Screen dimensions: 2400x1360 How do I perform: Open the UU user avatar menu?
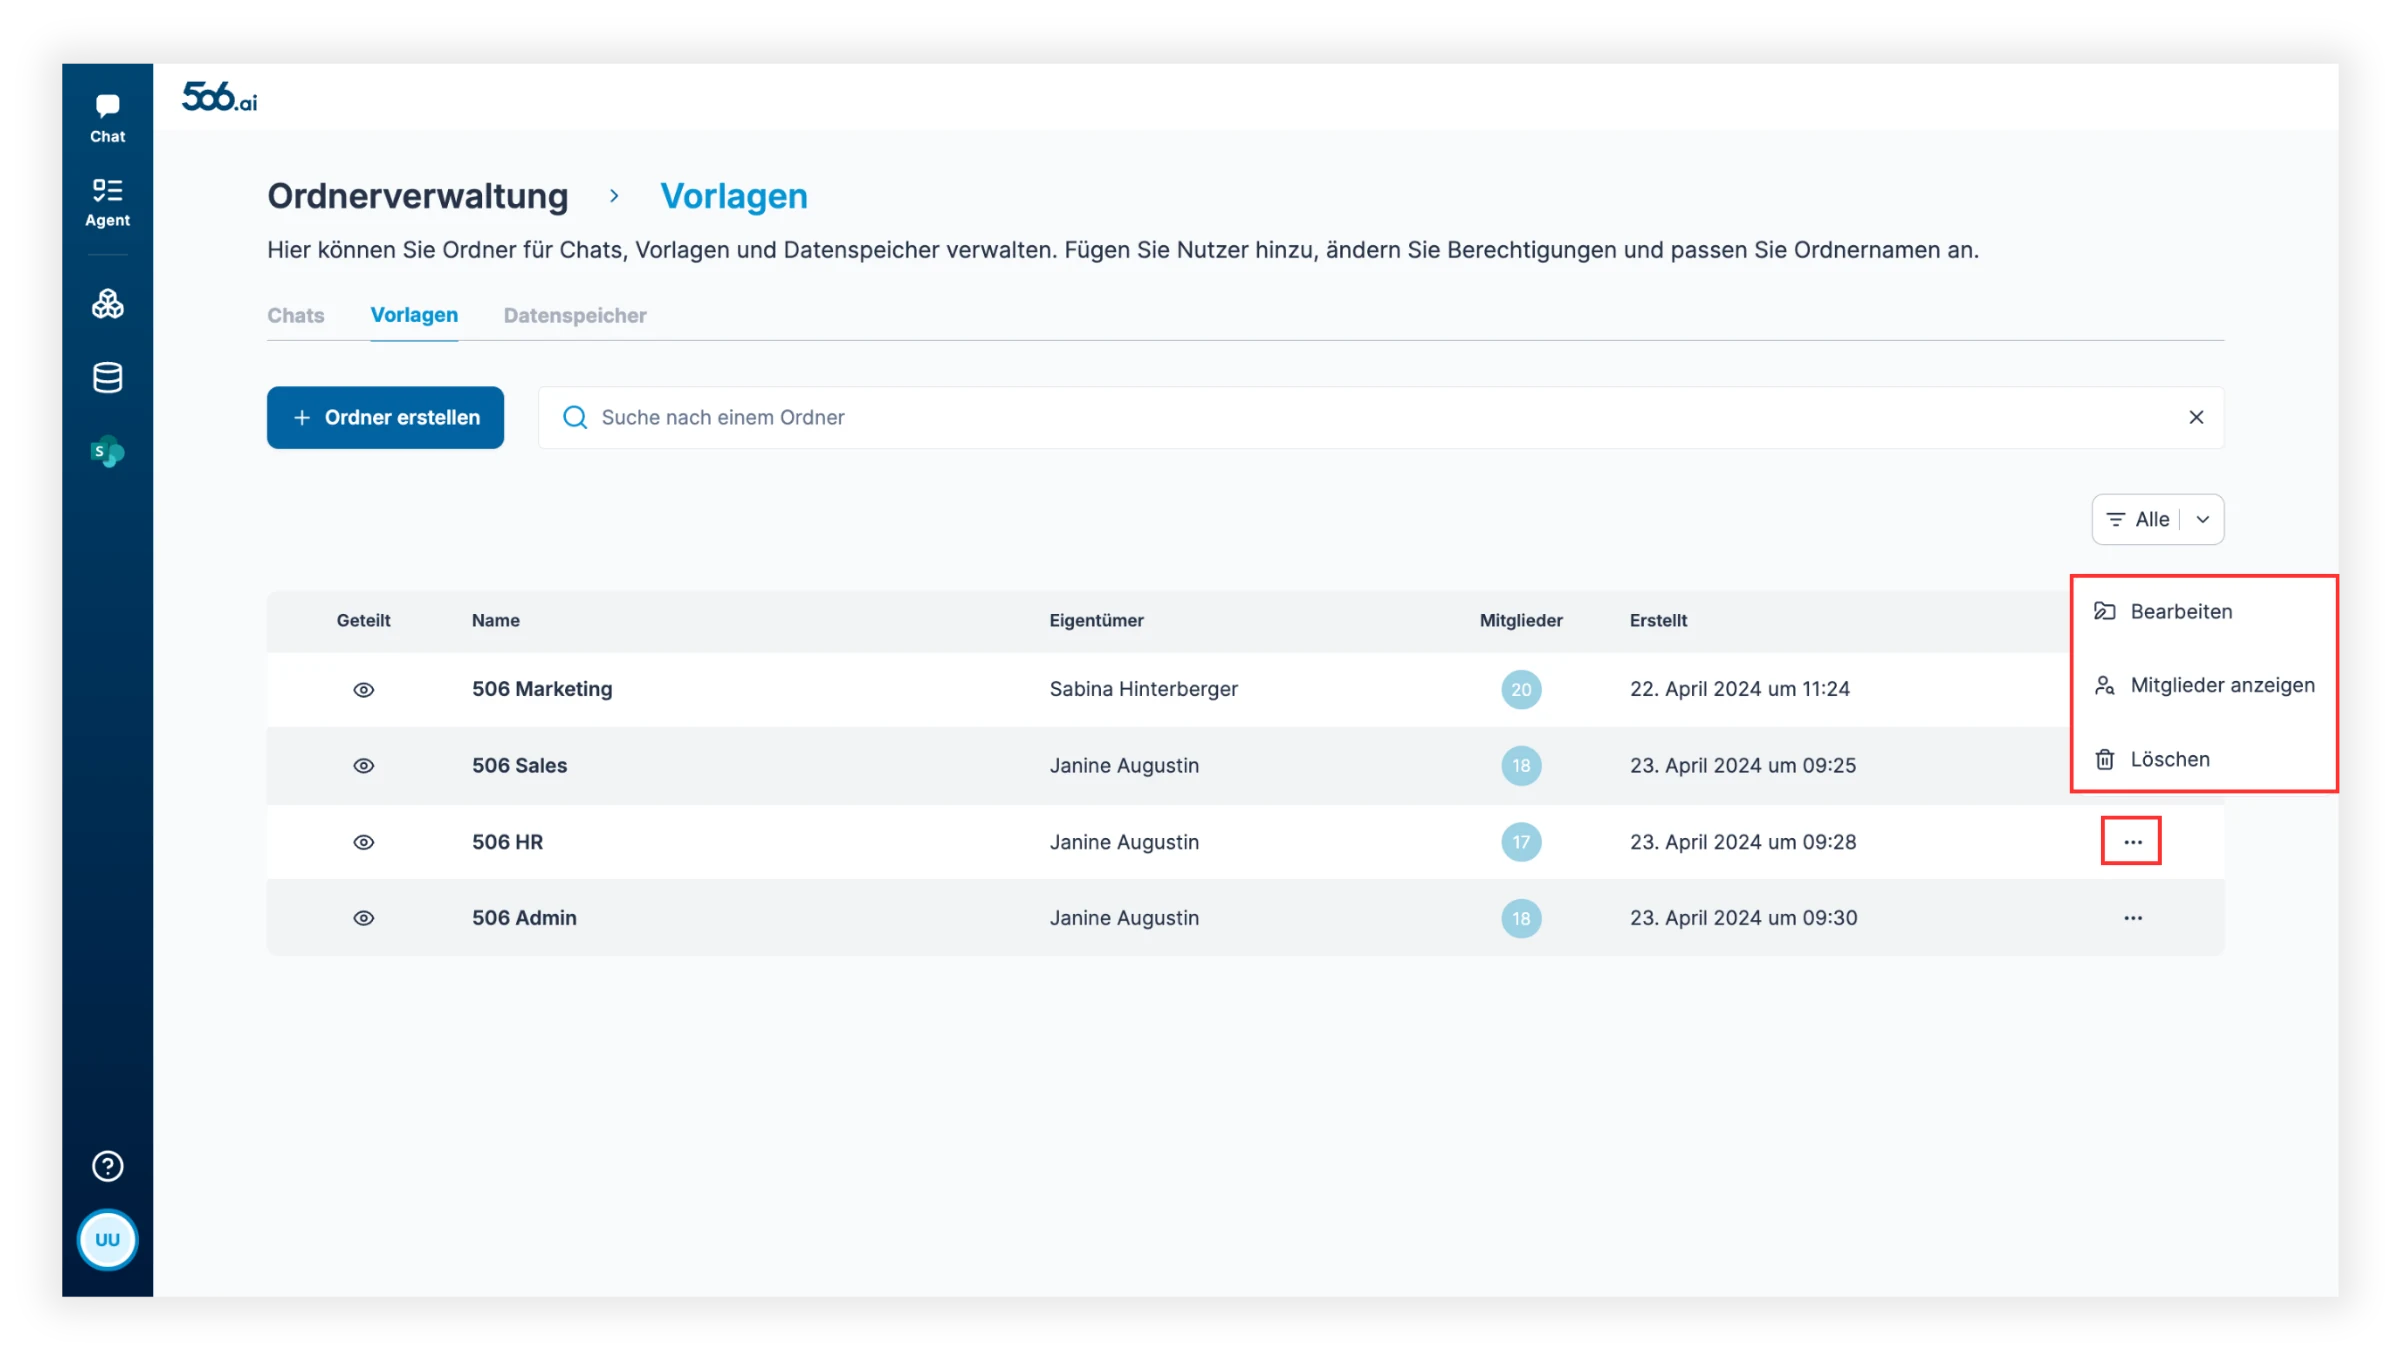107,1240
